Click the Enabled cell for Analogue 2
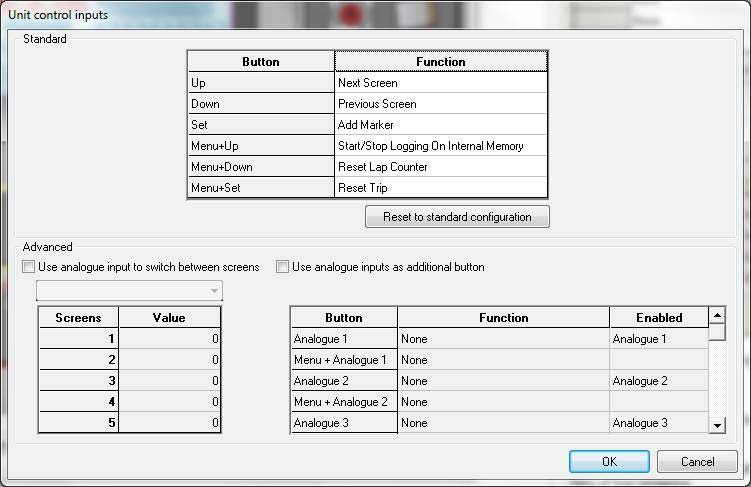 pyautogui.click(x=658, y=381)
